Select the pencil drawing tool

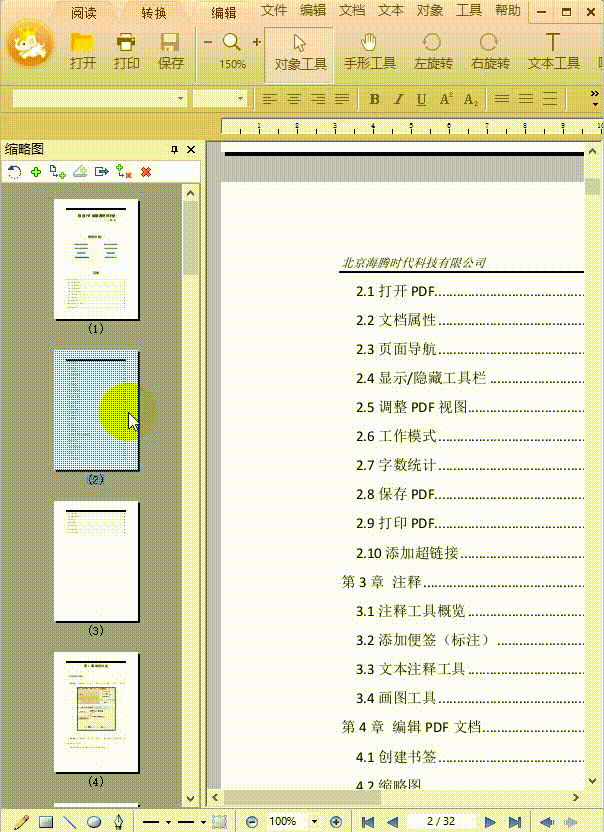click(x=21, y=822)
